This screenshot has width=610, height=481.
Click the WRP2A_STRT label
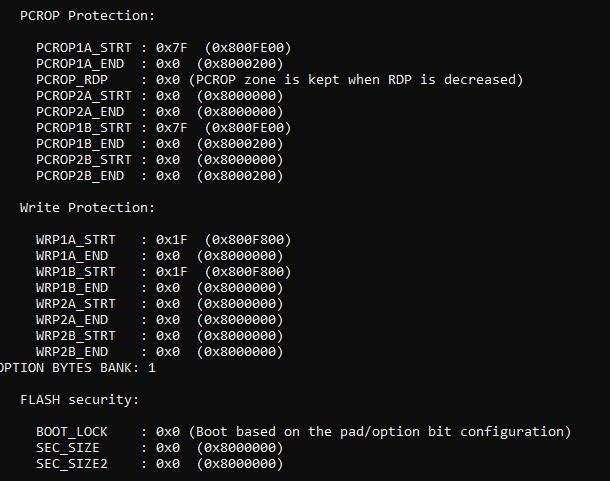tap(76, 304)
